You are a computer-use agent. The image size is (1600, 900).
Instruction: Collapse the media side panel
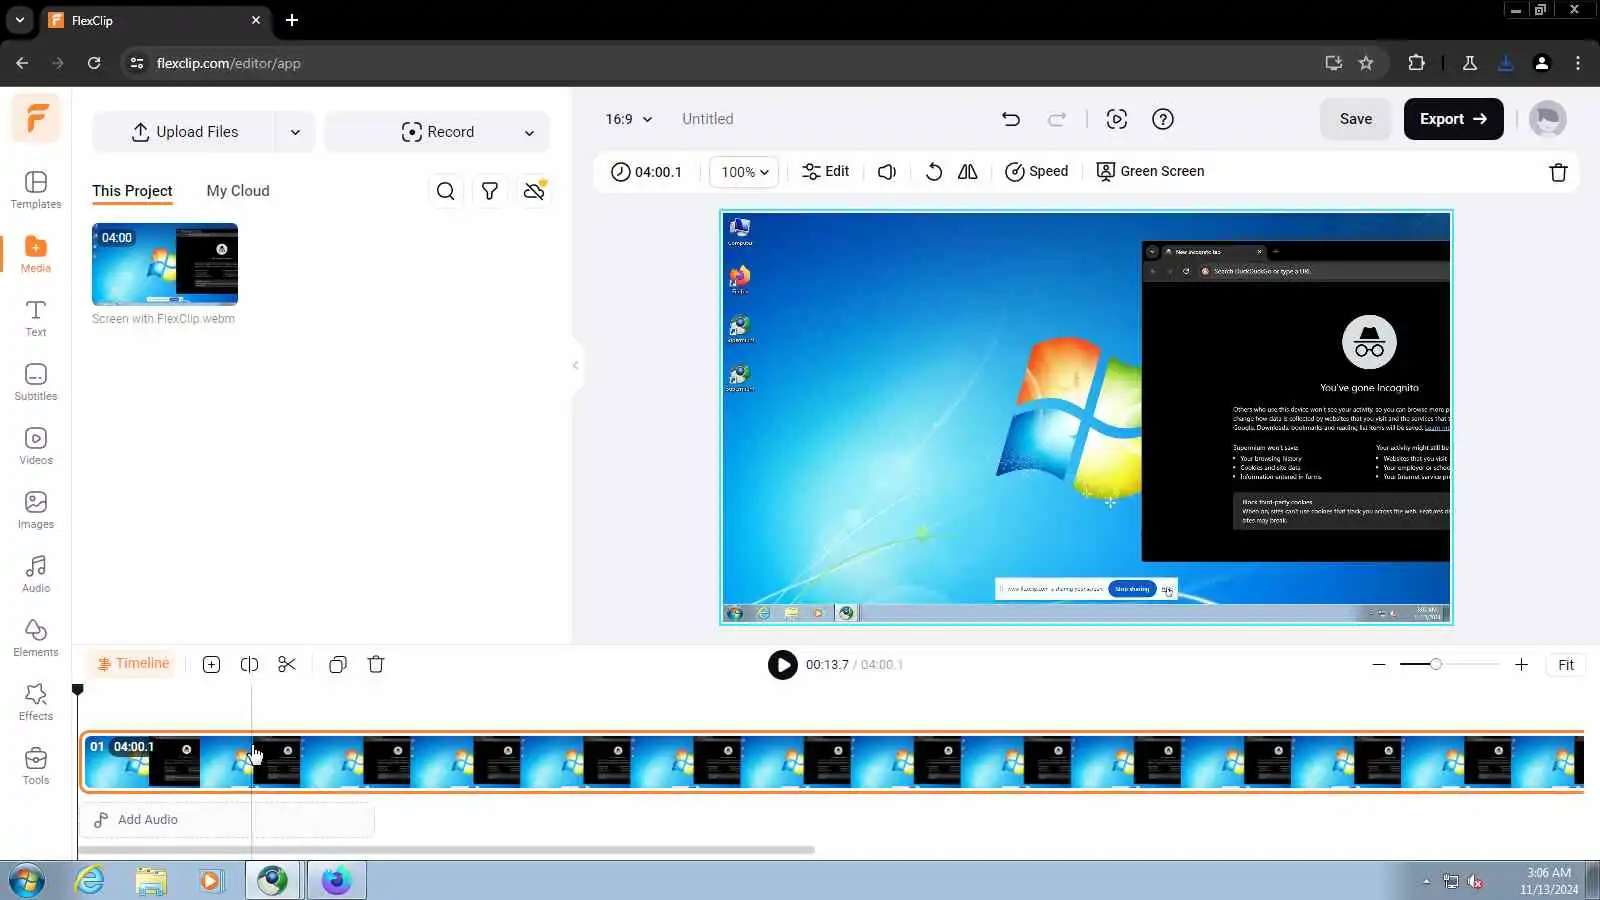point(575,365)
